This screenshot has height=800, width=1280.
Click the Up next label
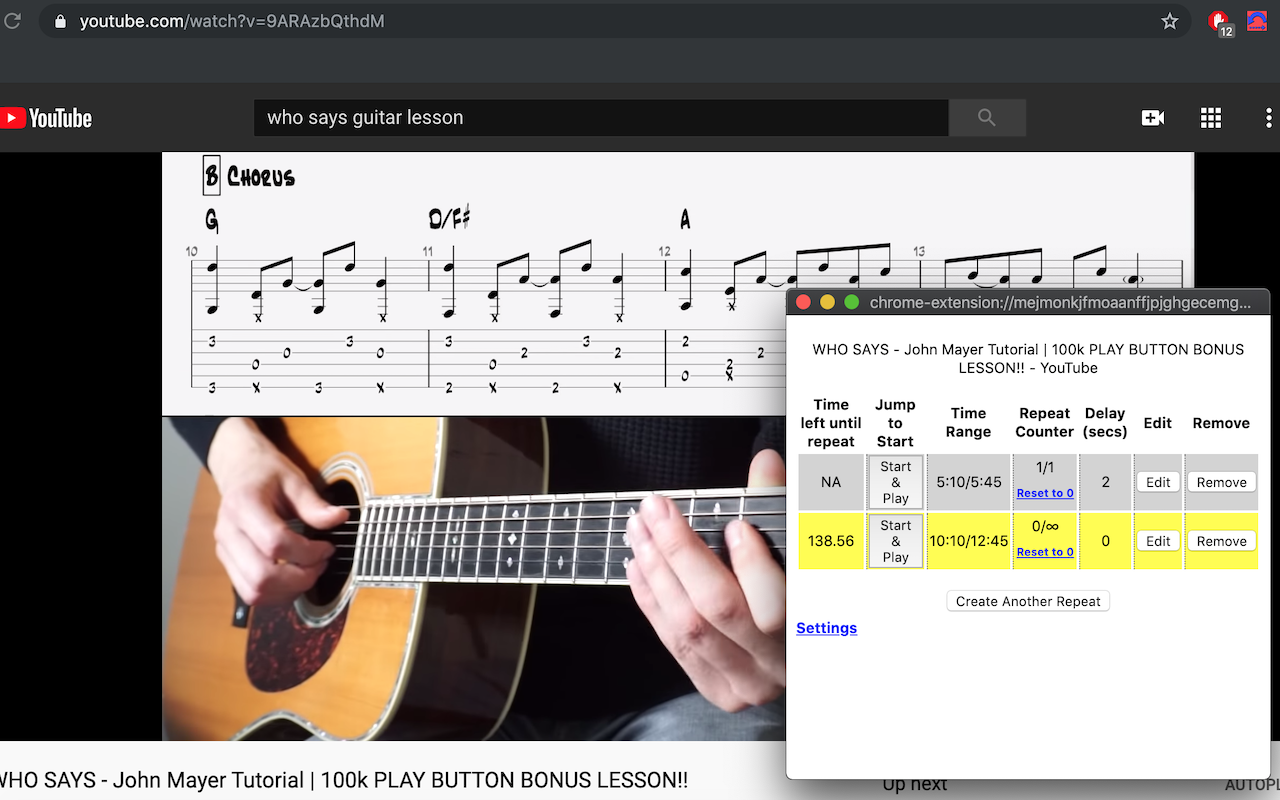(915, 784)
